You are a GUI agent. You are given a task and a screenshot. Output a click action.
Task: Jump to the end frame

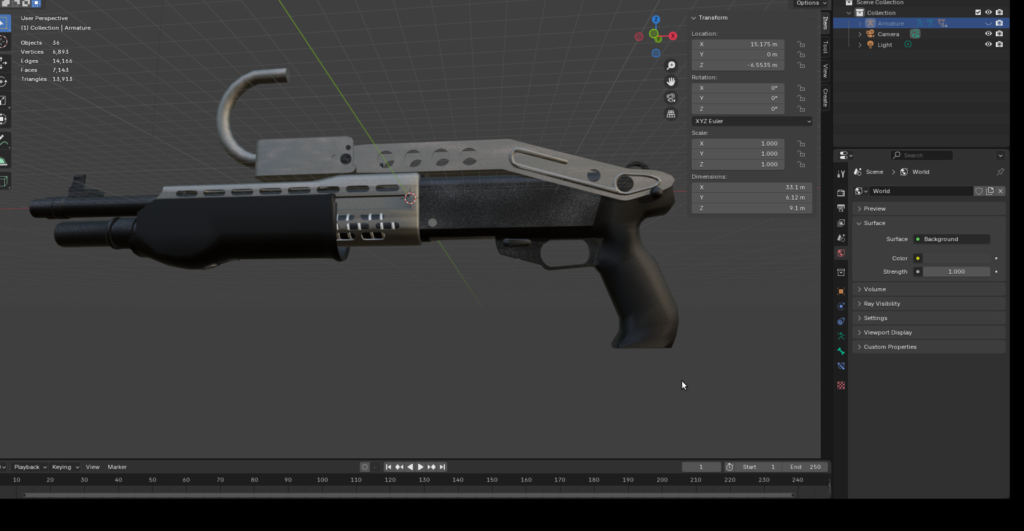click(442, 467)
